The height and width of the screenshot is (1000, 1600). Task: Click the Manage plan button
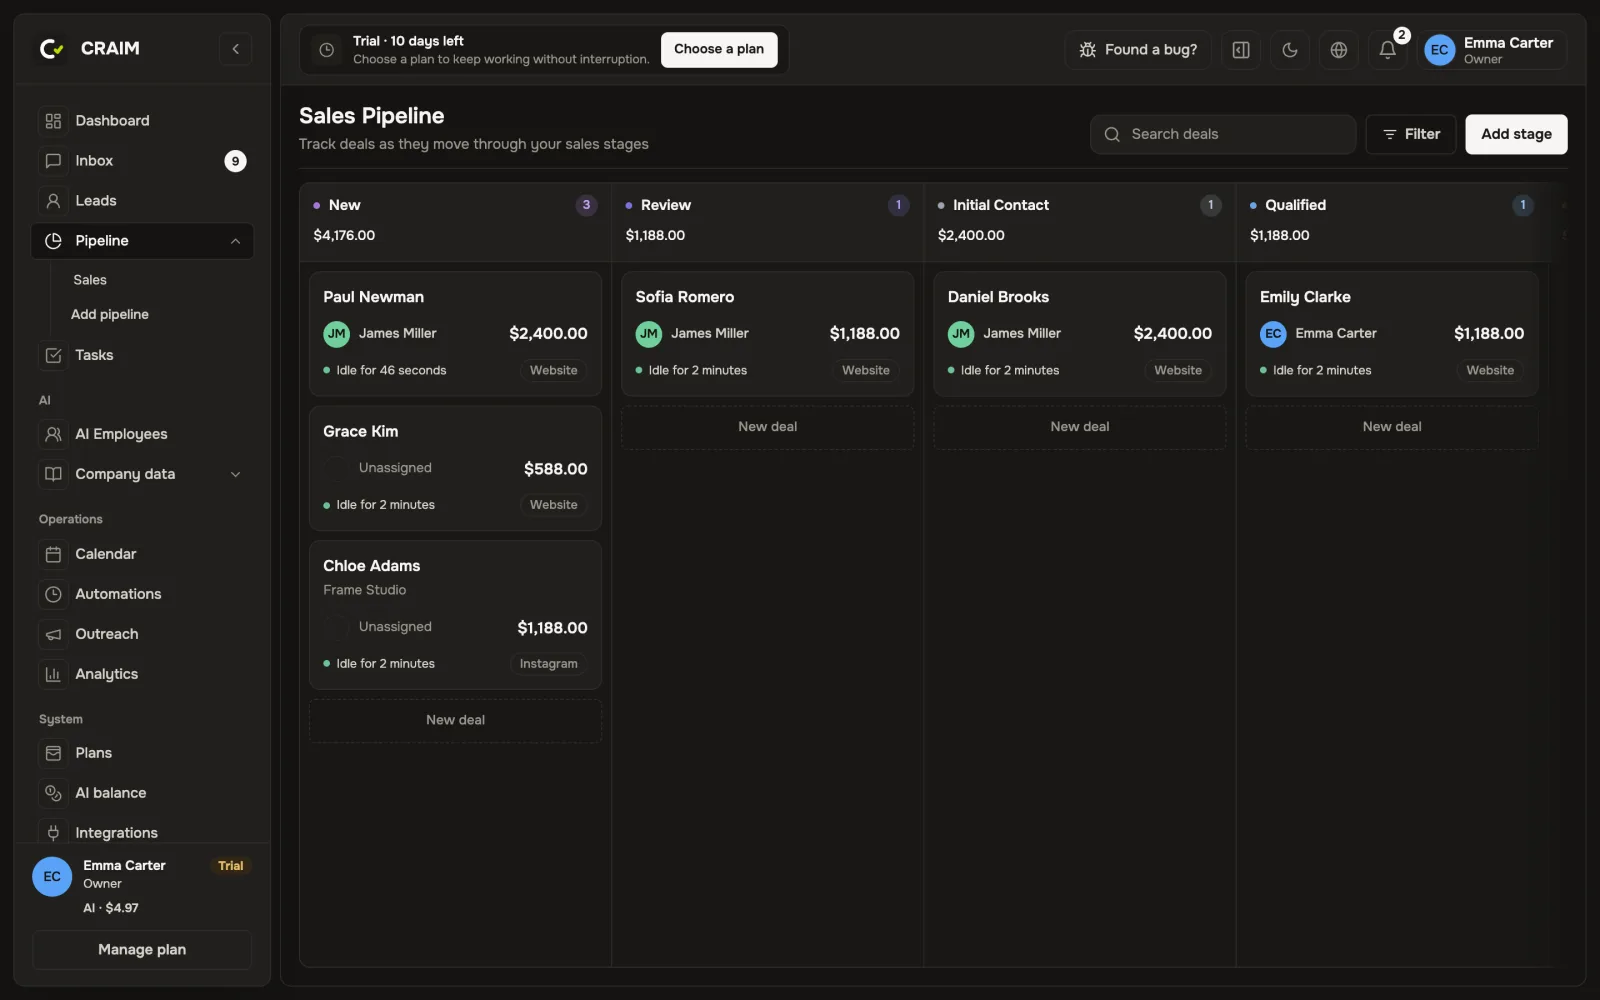[142, 950]
